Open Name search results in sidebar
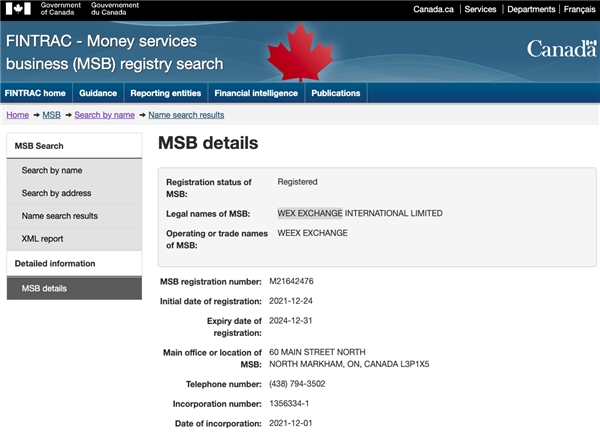The image size is (600, 433). (x=60, y=216)
